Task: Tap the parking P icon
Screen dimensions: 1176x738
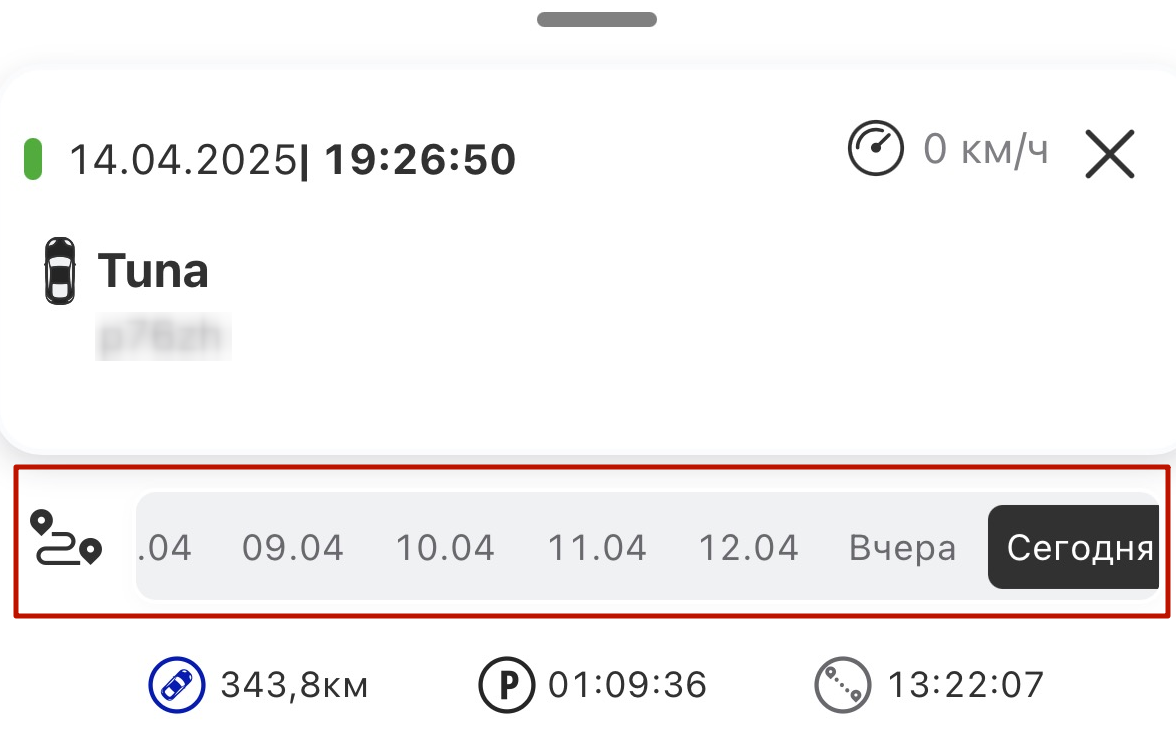Action: pos(507,685)
